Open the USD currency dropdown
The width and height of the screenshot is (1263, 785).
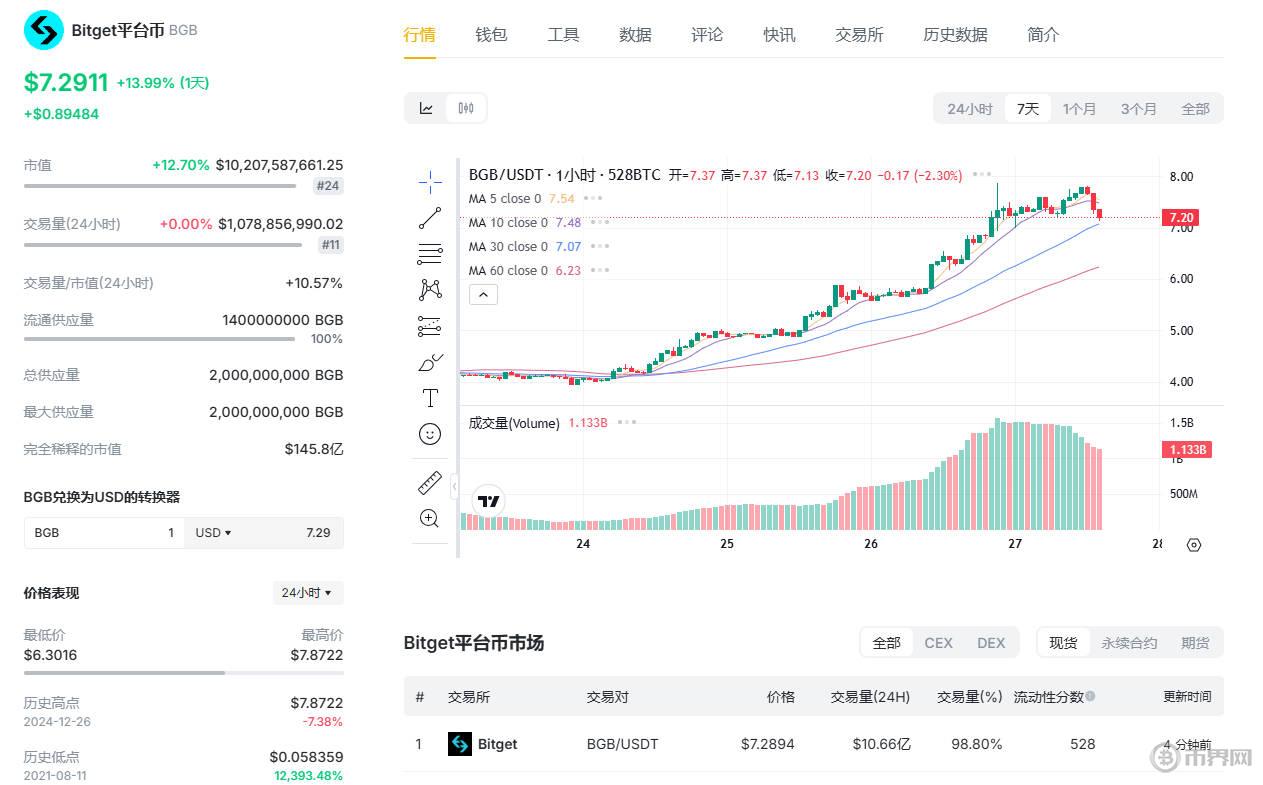213,533
